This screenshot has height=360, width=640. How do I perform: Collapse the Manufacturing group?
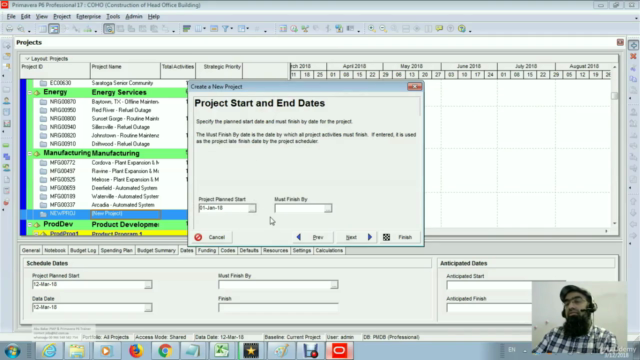coord(30,153)
